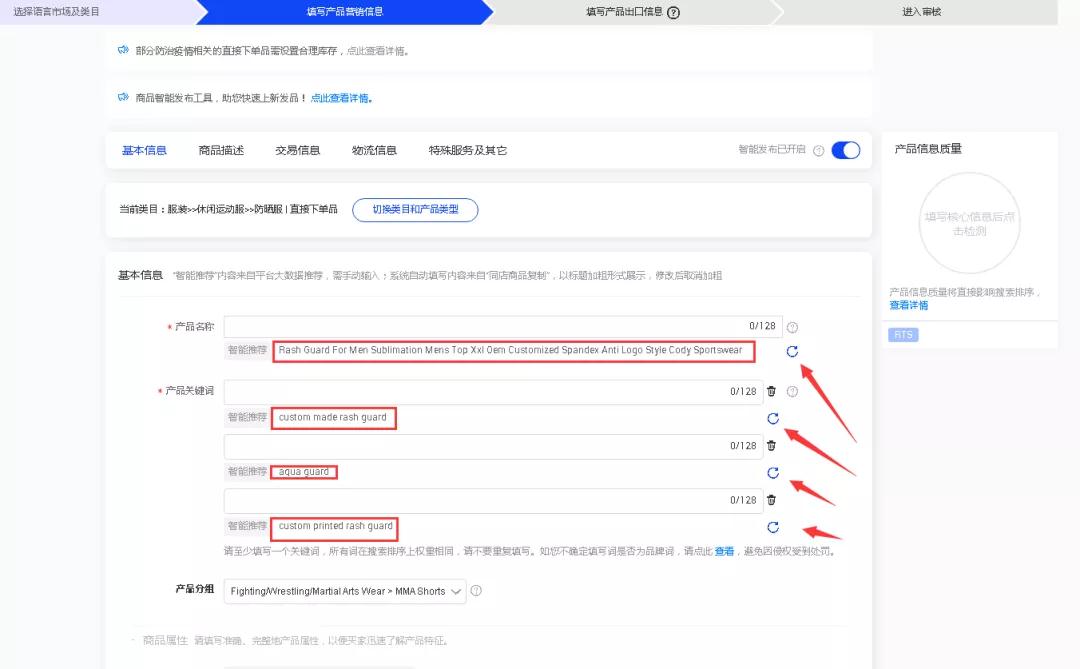Delete the first product keyword input
This screenshot has height=669, width=1080.
click(772, 390)
